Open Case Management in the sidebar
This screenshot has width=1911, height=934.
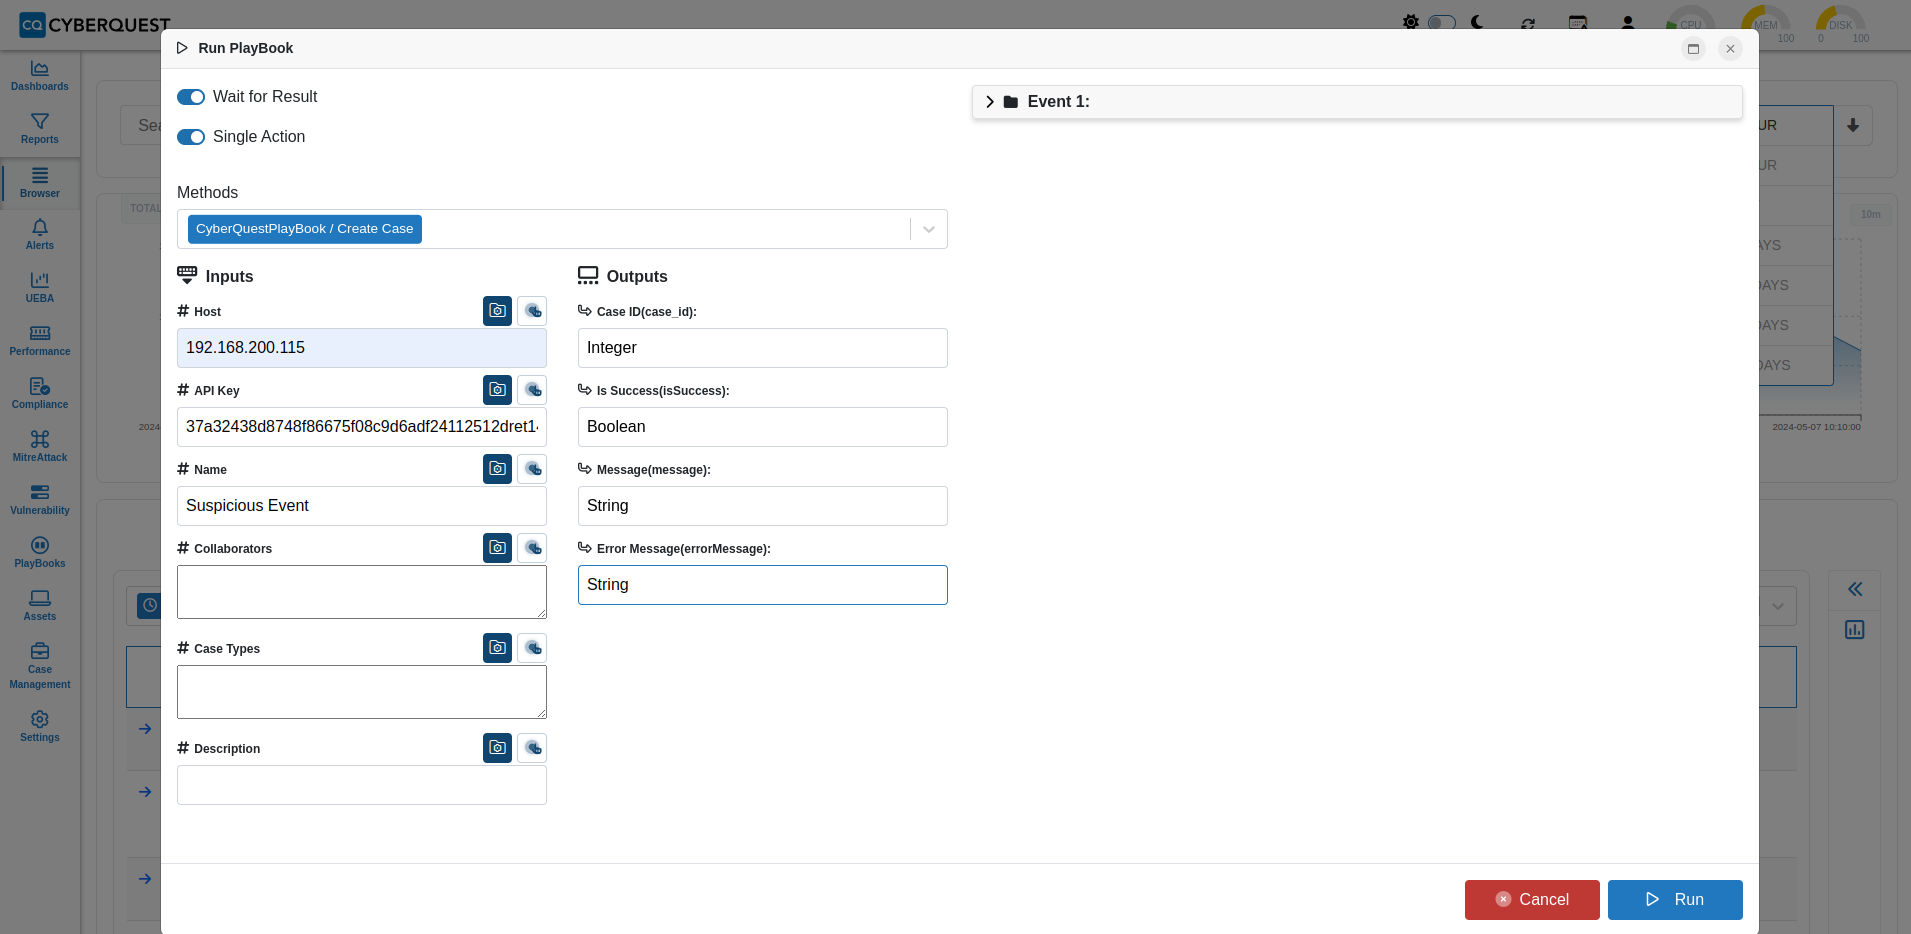click(x=40, y=666)
